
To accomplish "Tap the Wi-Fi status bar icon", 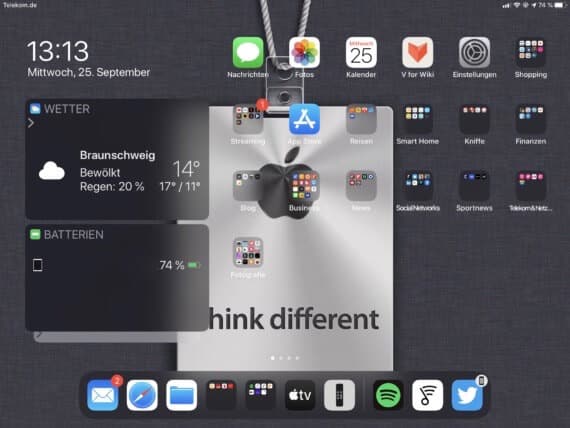I will click(517, 5).
